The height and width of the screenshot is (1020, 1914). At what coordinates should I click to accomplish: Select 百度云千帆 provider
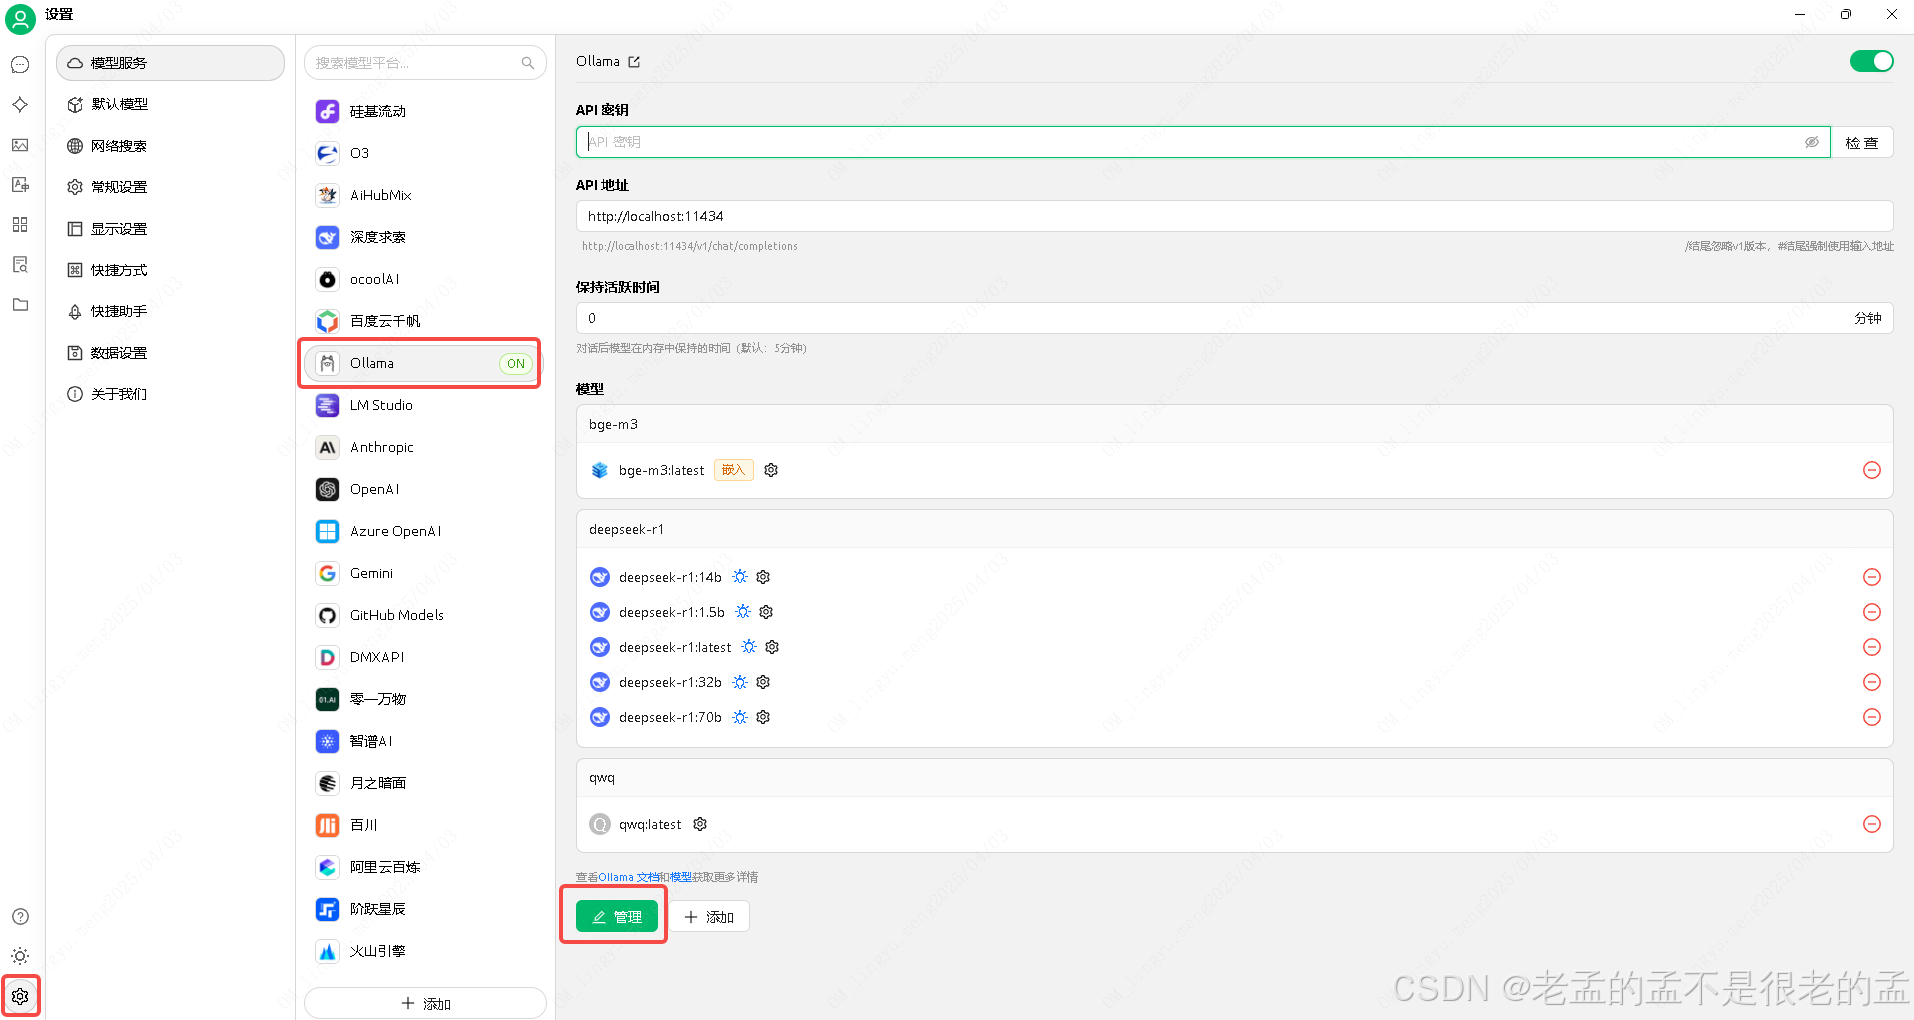coord(425,321)
